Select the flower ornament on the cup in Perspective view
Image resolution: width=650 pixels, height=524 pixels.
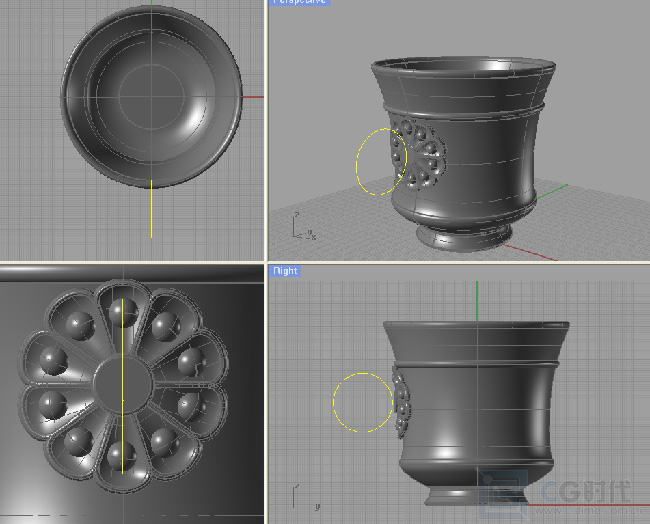[418, 154]
